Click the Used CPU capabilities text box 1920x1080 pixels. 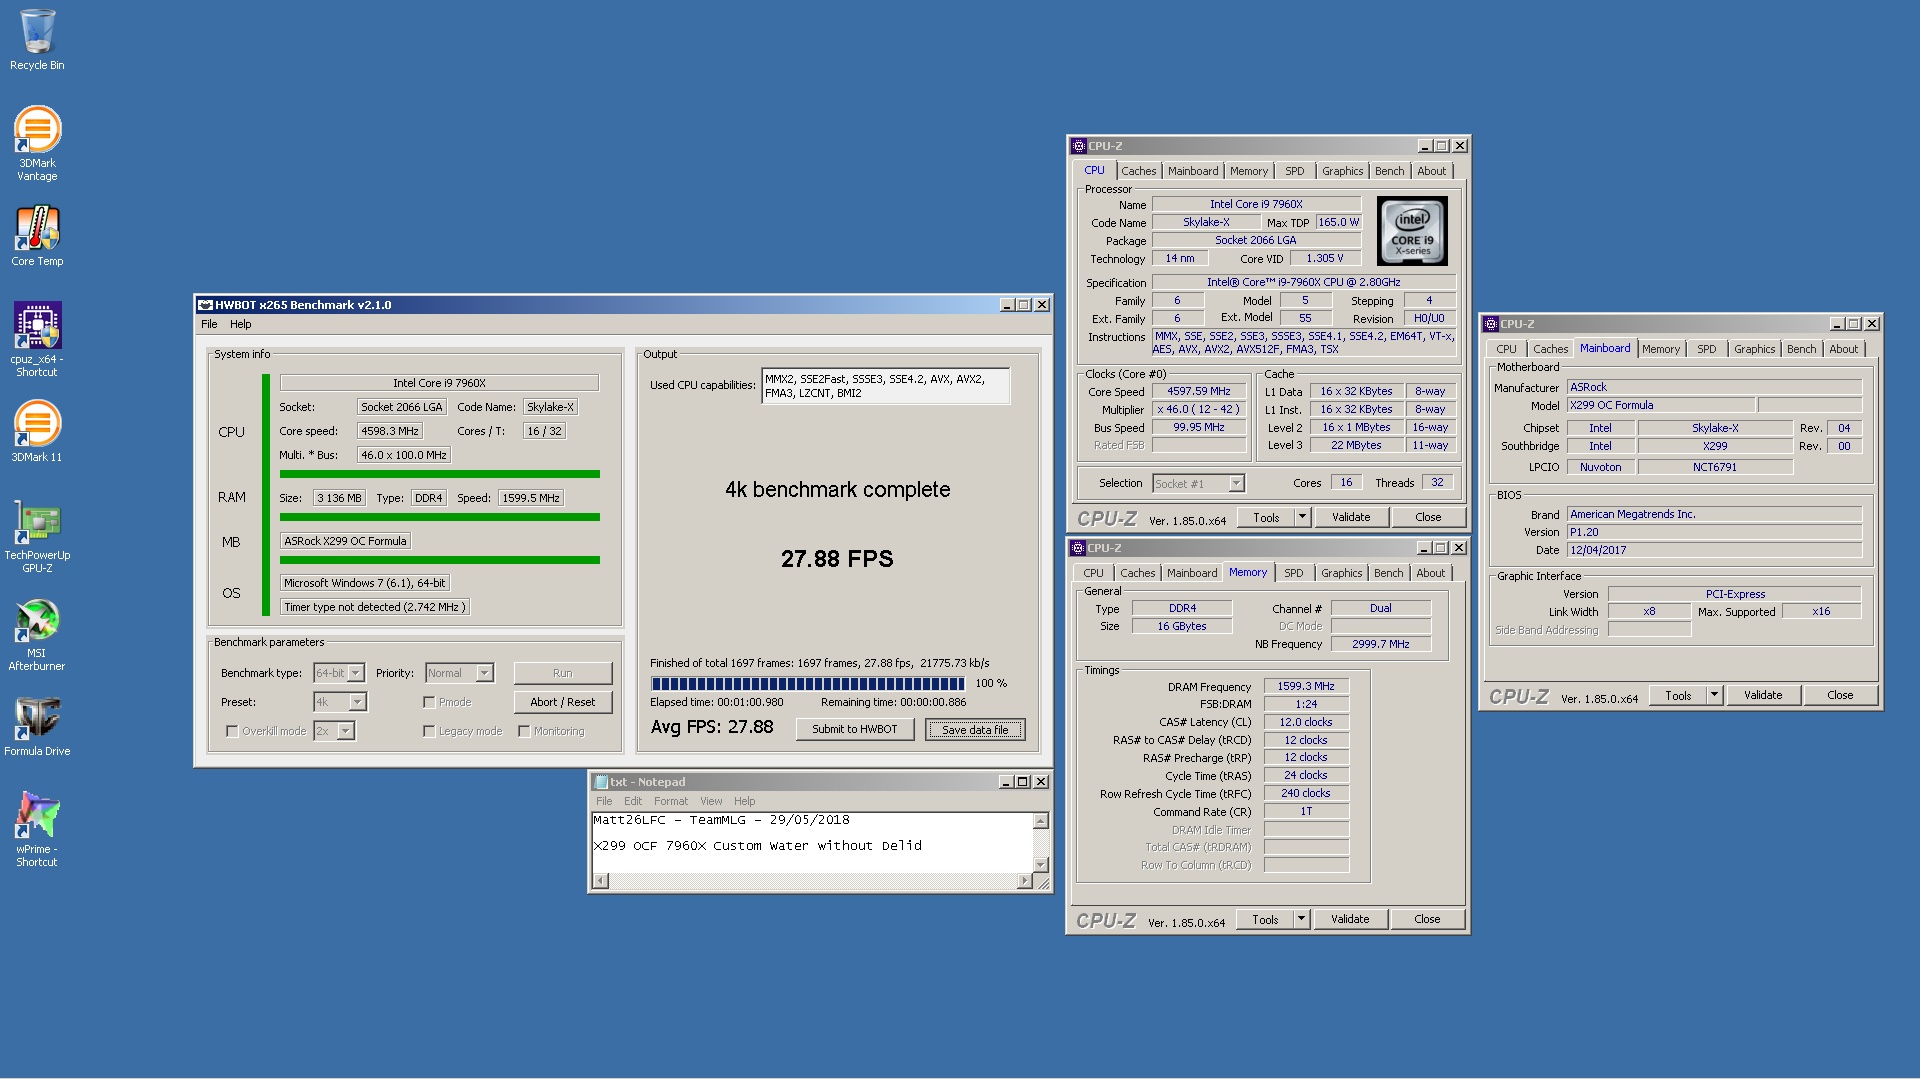tap(885, 386)
